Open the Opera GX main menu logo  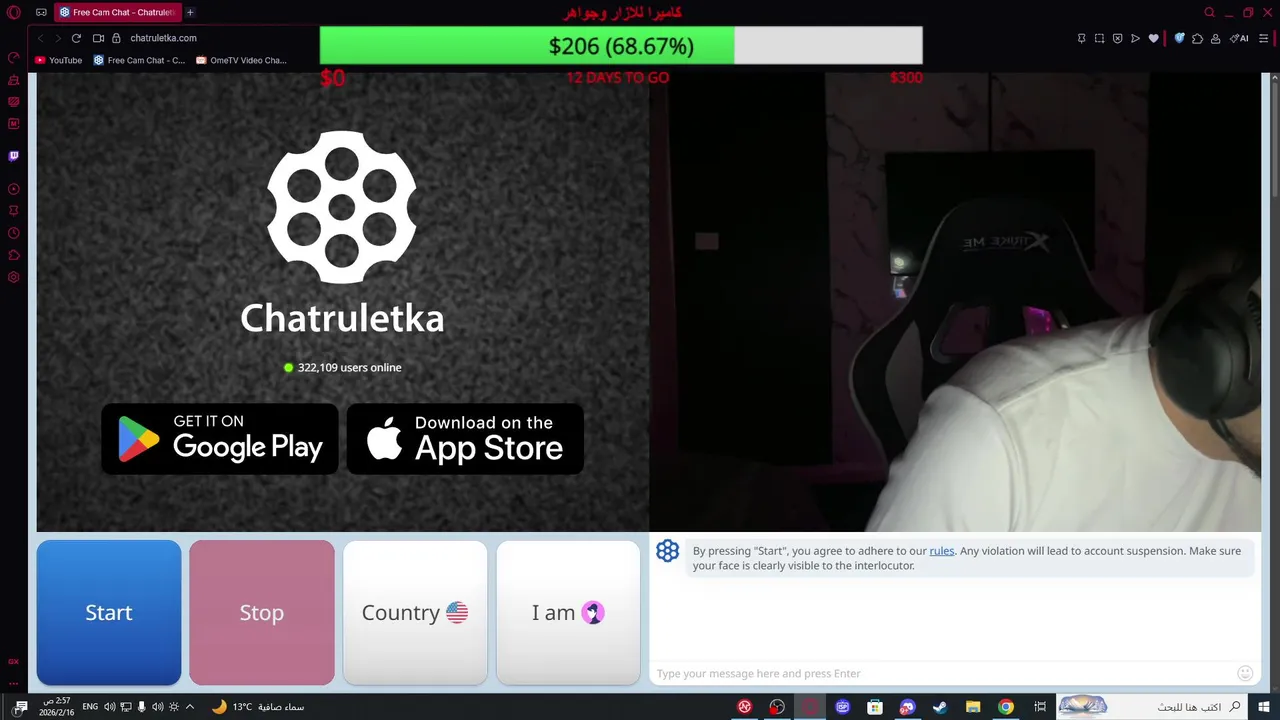tap(14, 12)
